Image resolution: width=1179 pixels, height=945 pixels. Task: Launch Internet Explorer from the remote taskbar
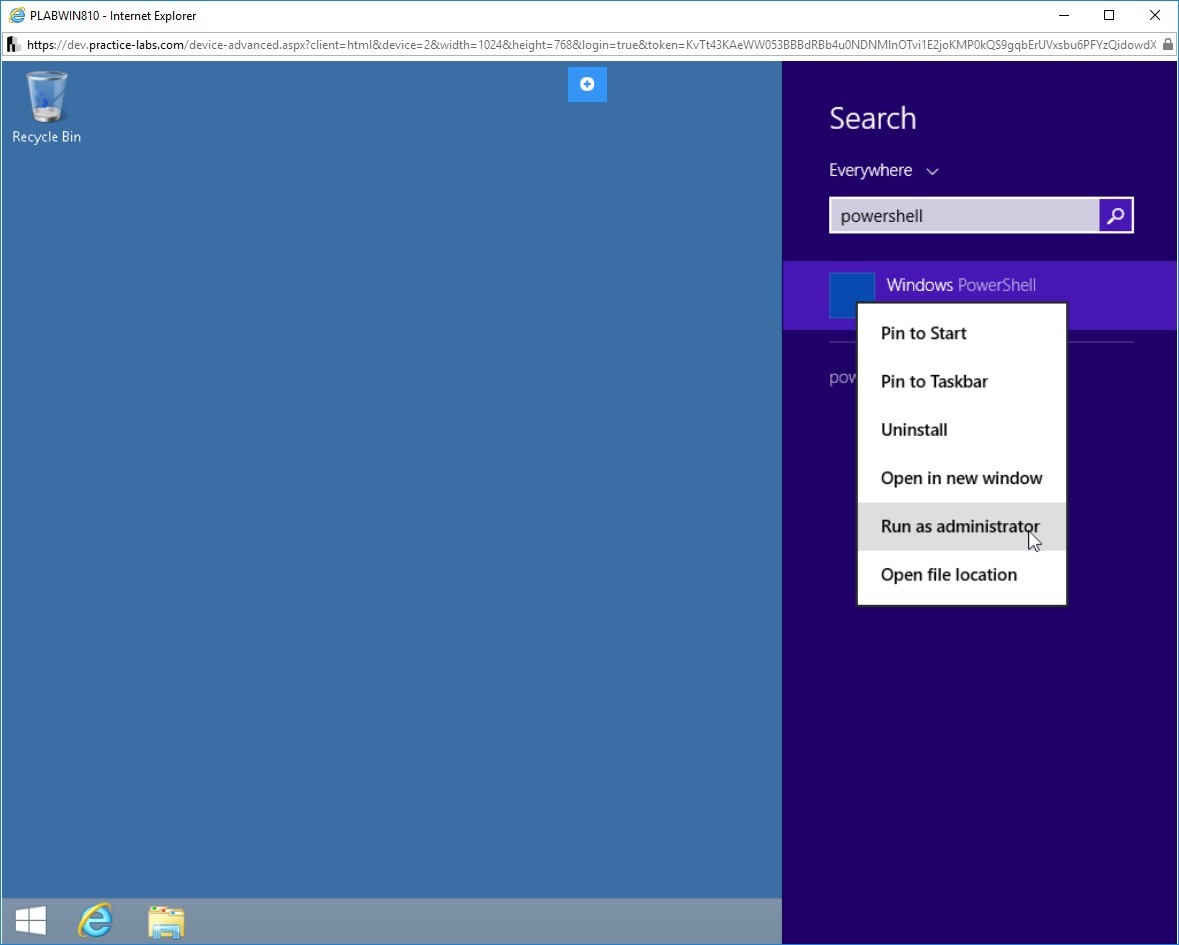pyautogui.click(x=95, y=921)
